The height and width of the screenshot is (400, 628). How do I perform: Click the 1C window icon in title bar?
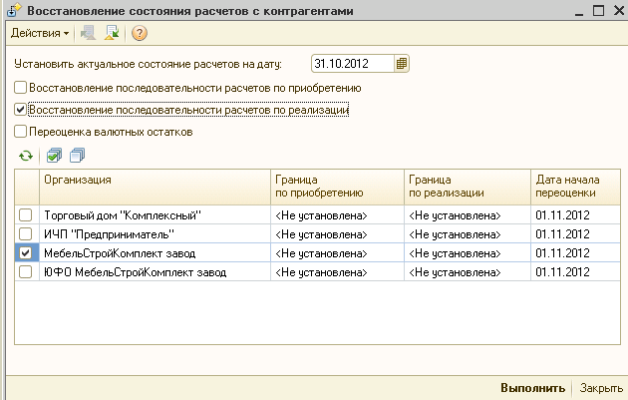click(13, 10)
